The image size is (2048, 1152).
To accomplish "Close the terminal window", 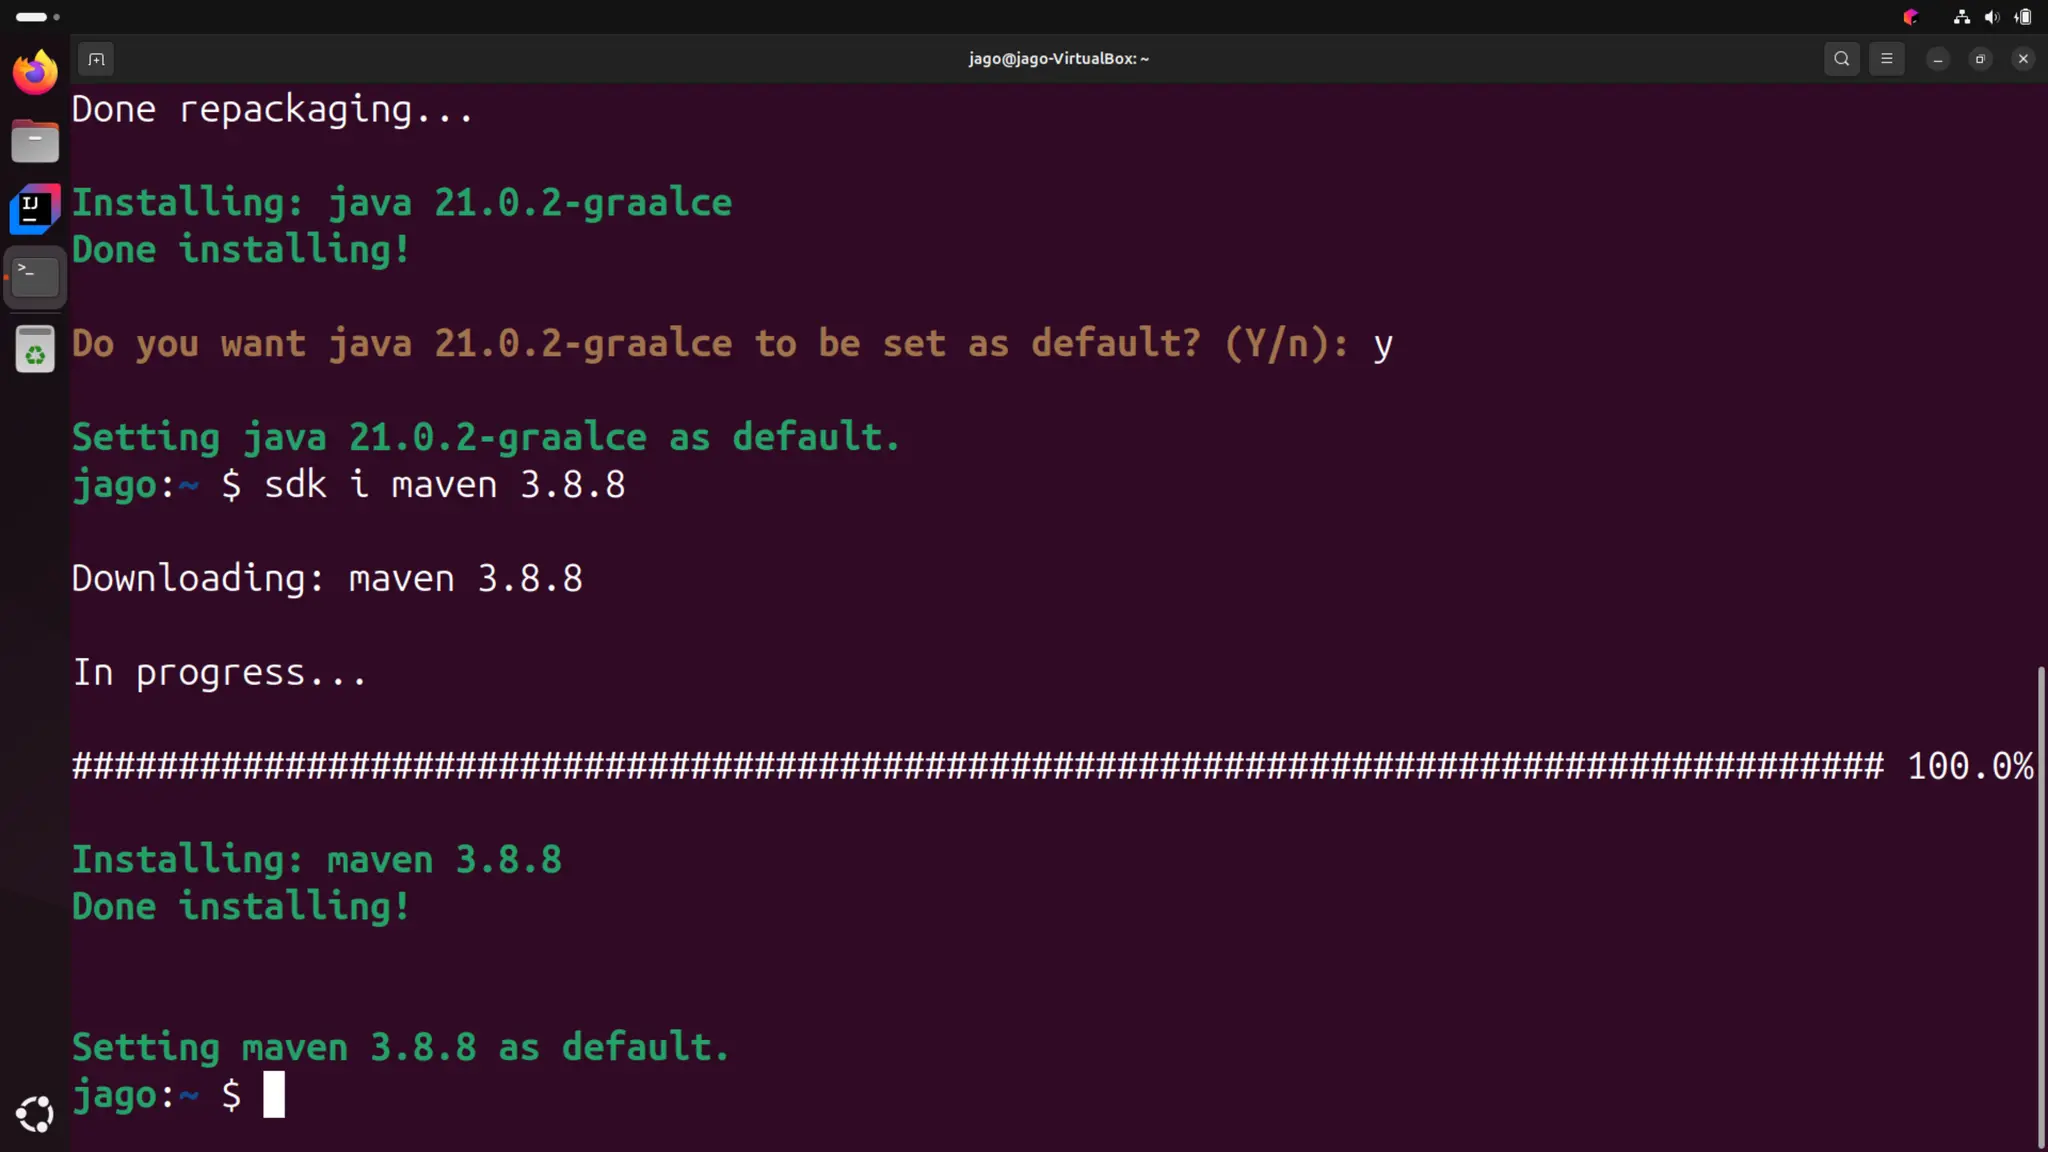I will (x=2023, y=59).
